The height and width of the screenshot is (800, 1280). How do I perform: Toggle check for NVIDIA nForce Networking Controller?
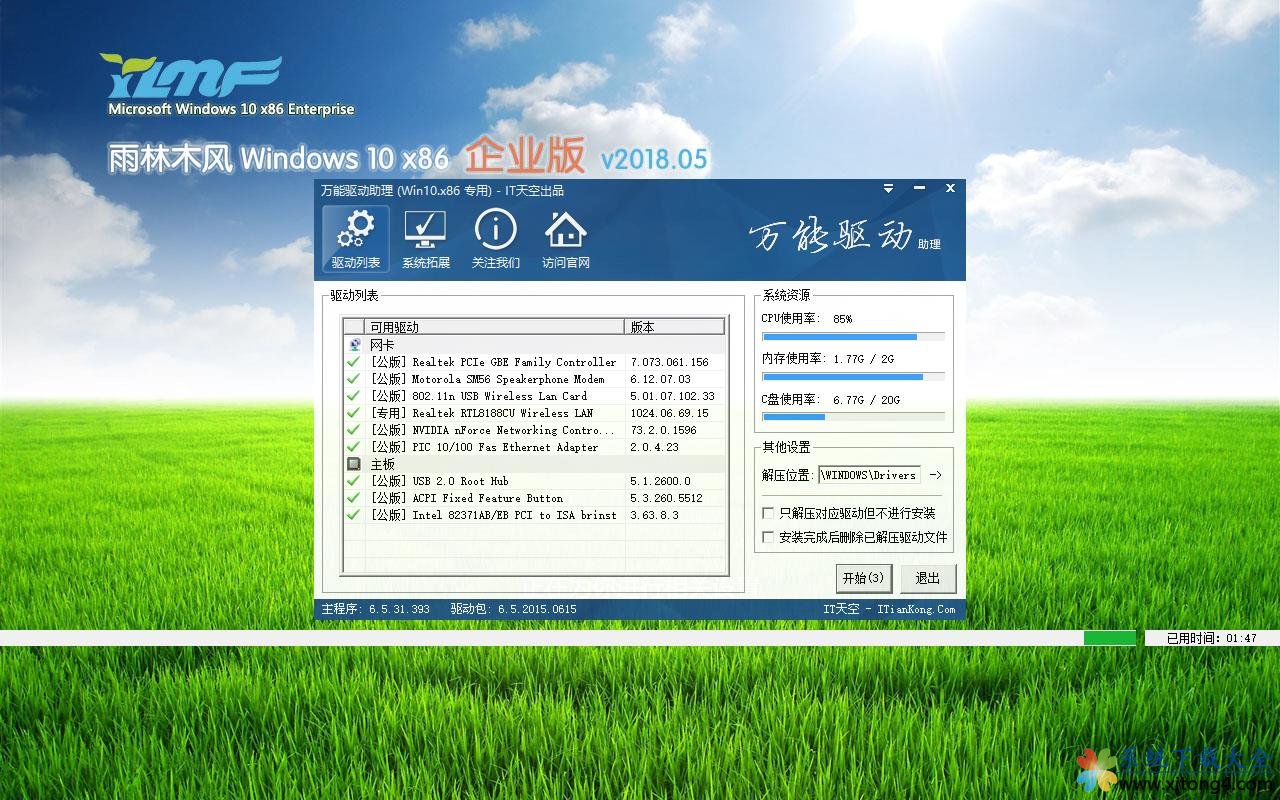tap(353, 430)
